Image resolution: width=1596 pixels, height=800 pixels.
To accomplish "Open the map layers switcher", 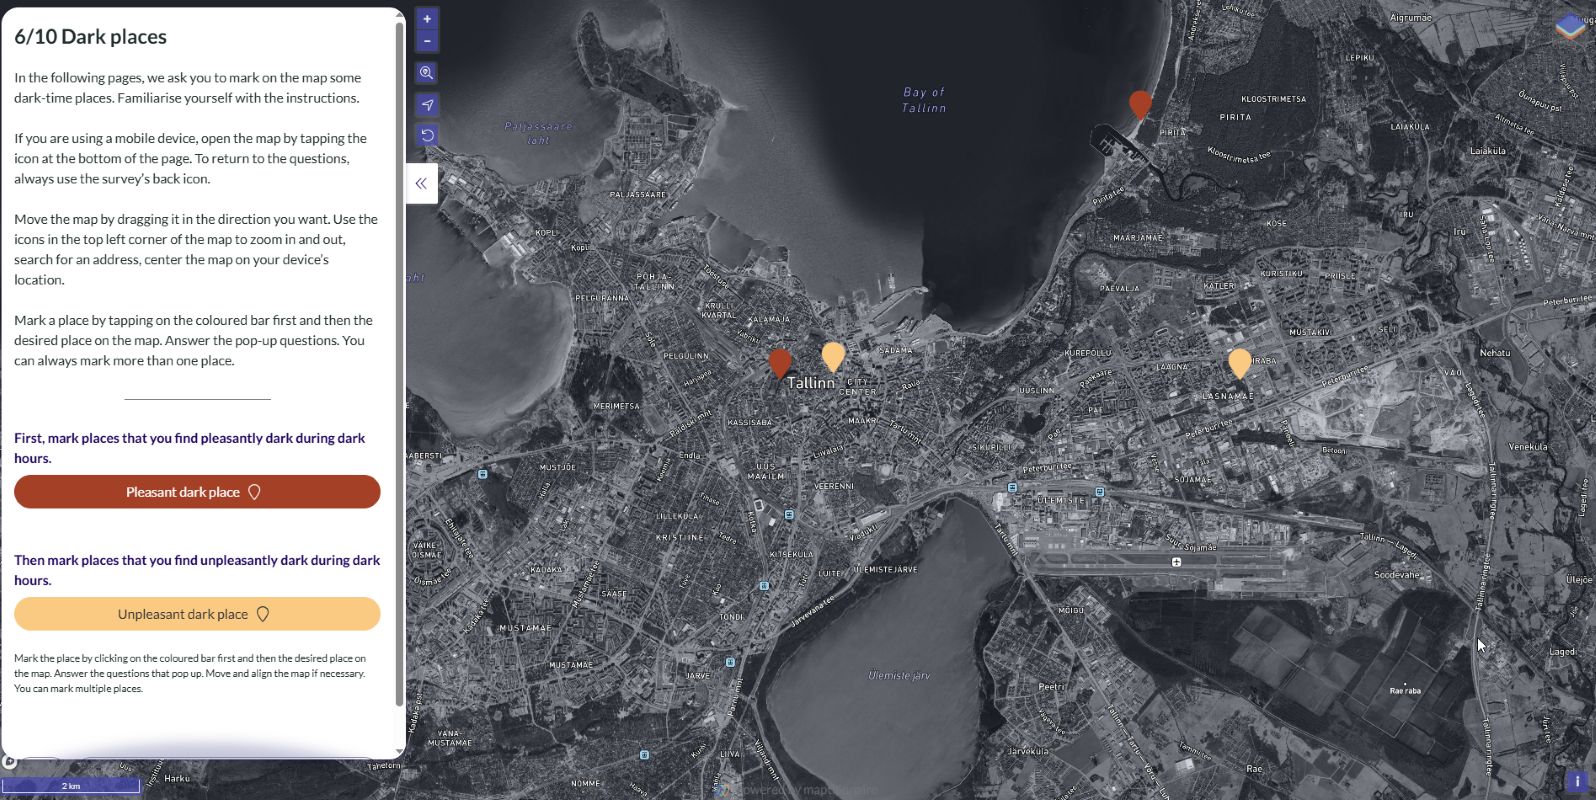I will (x=1570, y=27).
